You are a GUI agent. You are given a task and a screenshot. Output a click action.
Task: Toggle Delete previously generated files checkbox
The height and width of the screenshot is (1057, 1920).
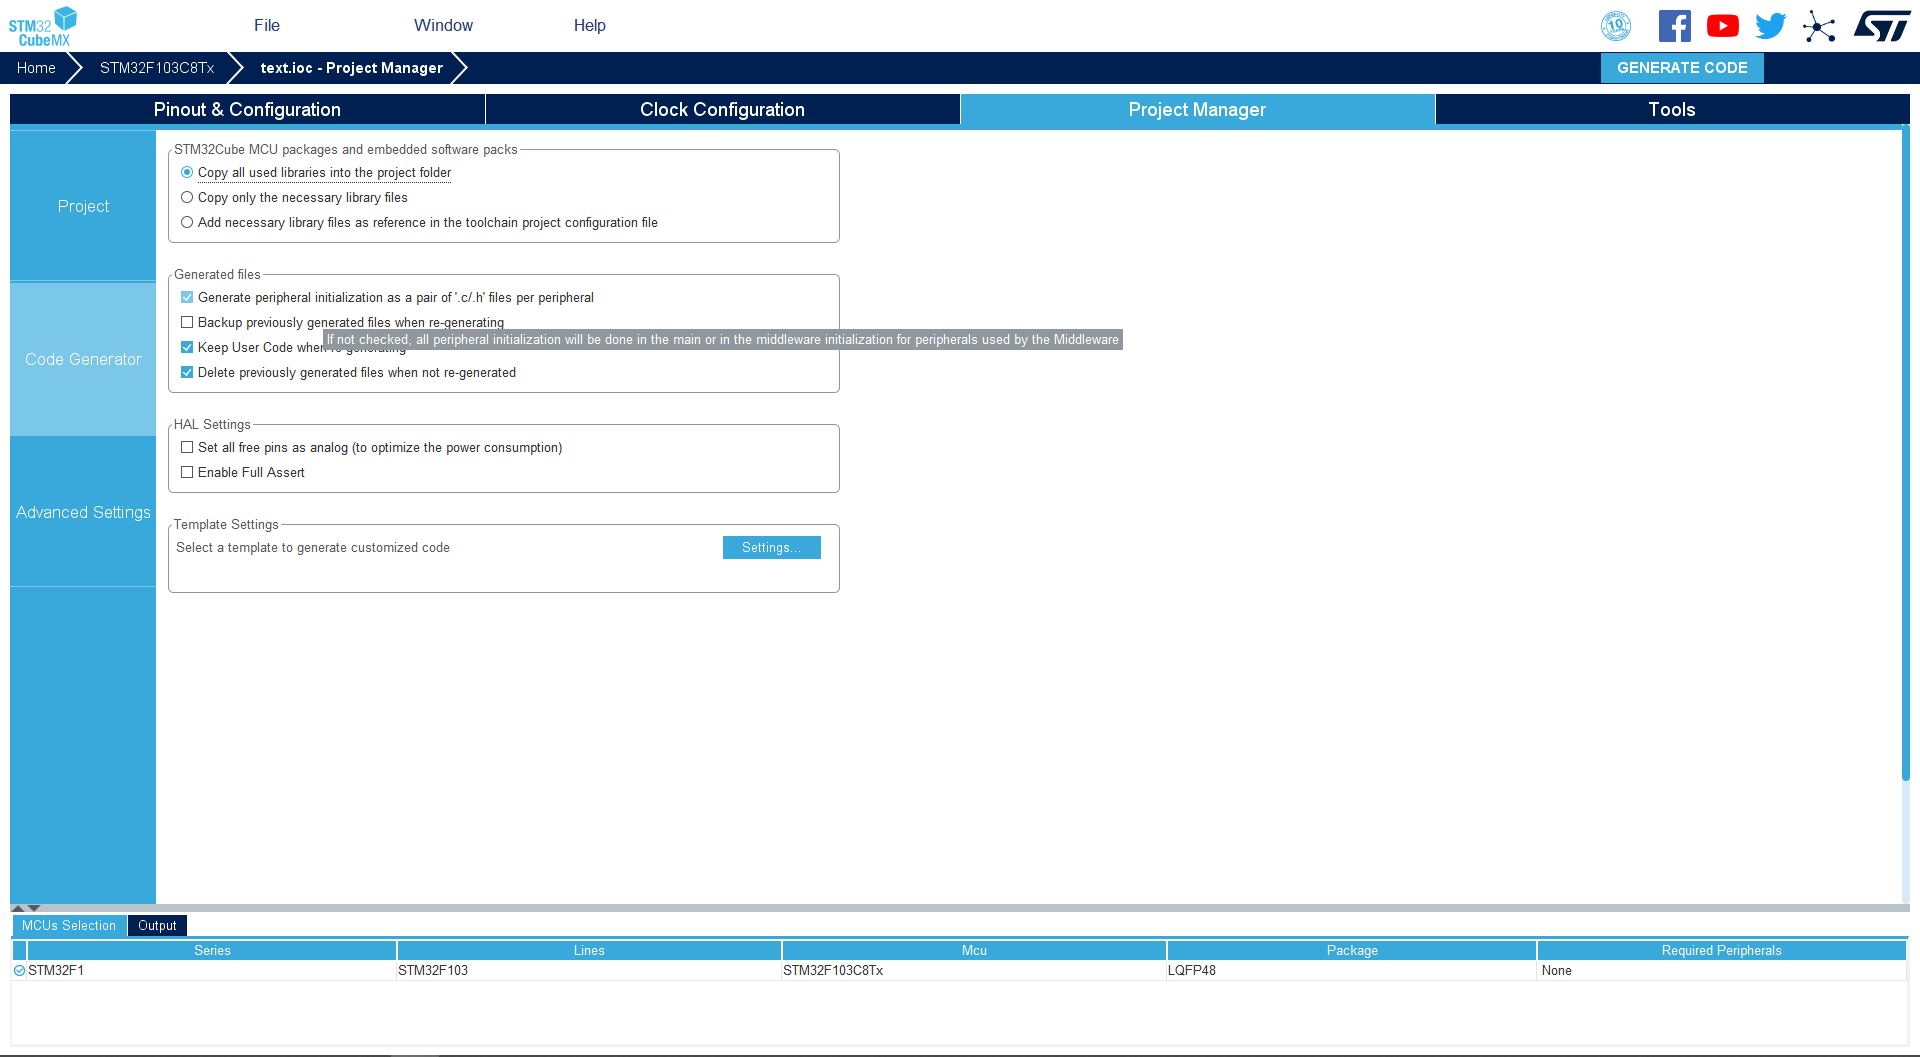(187, 372)
